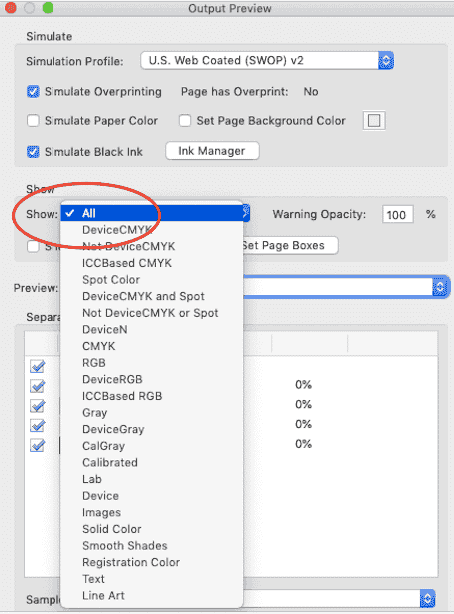This screenshot has width=454, height=614.
Task: Click the page background color swatch
Action: (374, 121)
